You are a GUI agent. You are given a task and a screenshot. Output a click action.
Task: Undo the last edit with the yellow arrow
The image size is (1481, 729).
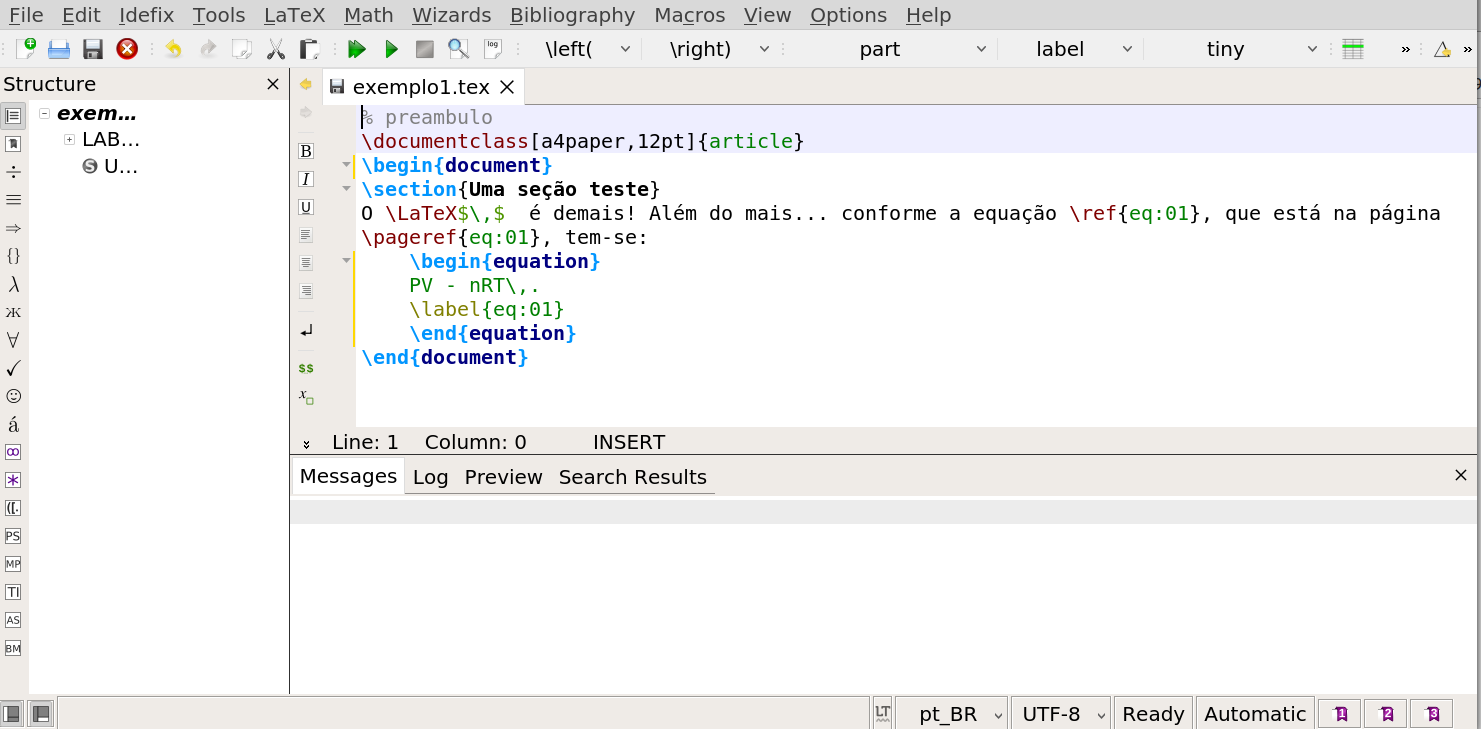(x=174, y=48)
